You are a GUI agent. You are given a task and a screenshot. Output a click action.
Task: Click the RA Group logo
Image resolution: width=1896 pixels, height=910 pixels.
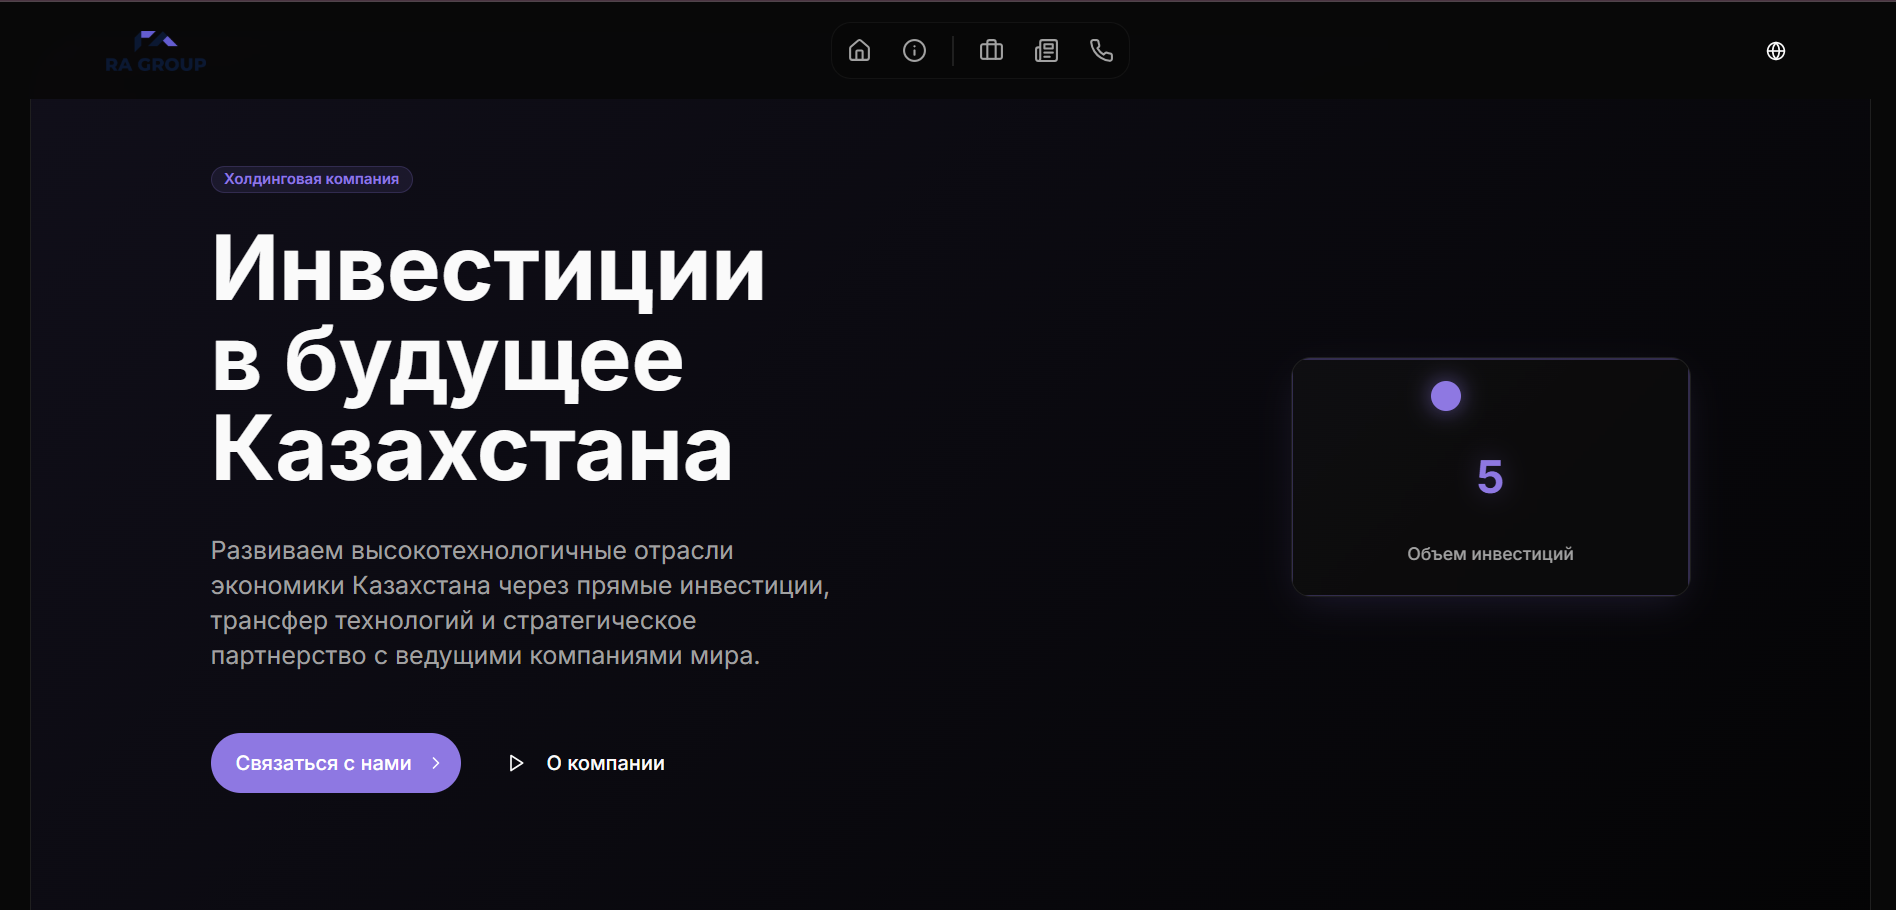click(156, 52)
